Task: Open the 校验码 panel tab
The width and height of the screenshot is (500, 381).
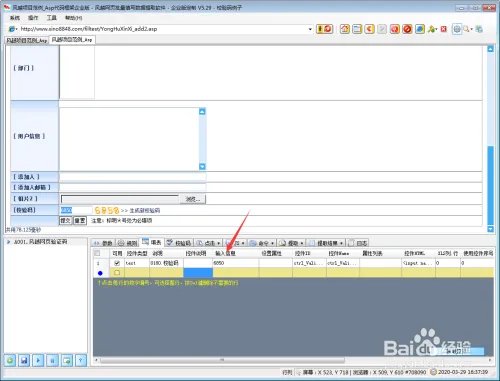Action: pyautogui.click(x=179, y=243)
